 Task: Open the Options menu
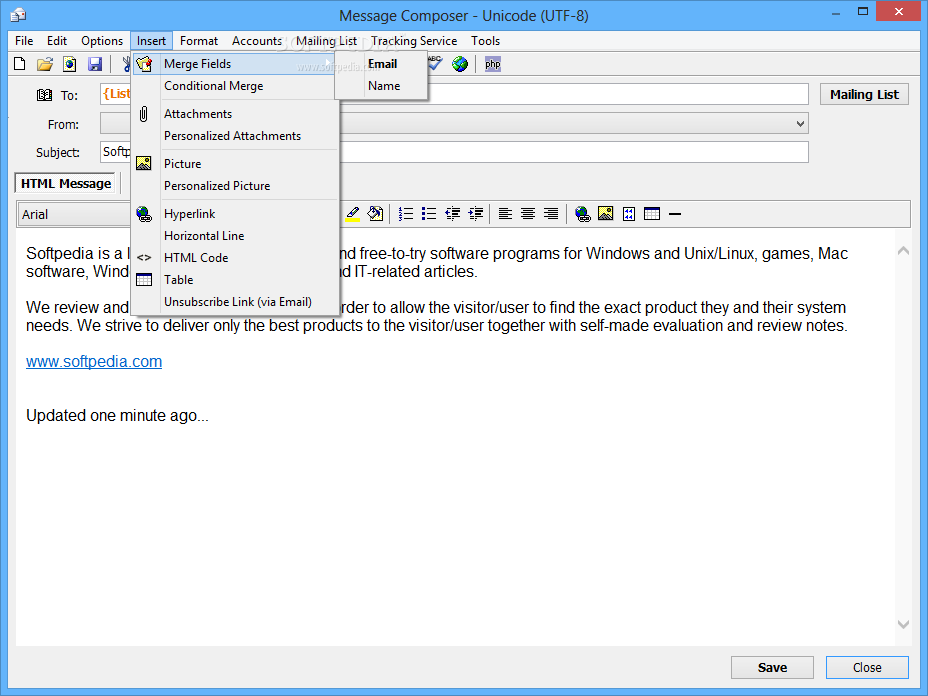point(102,41)
